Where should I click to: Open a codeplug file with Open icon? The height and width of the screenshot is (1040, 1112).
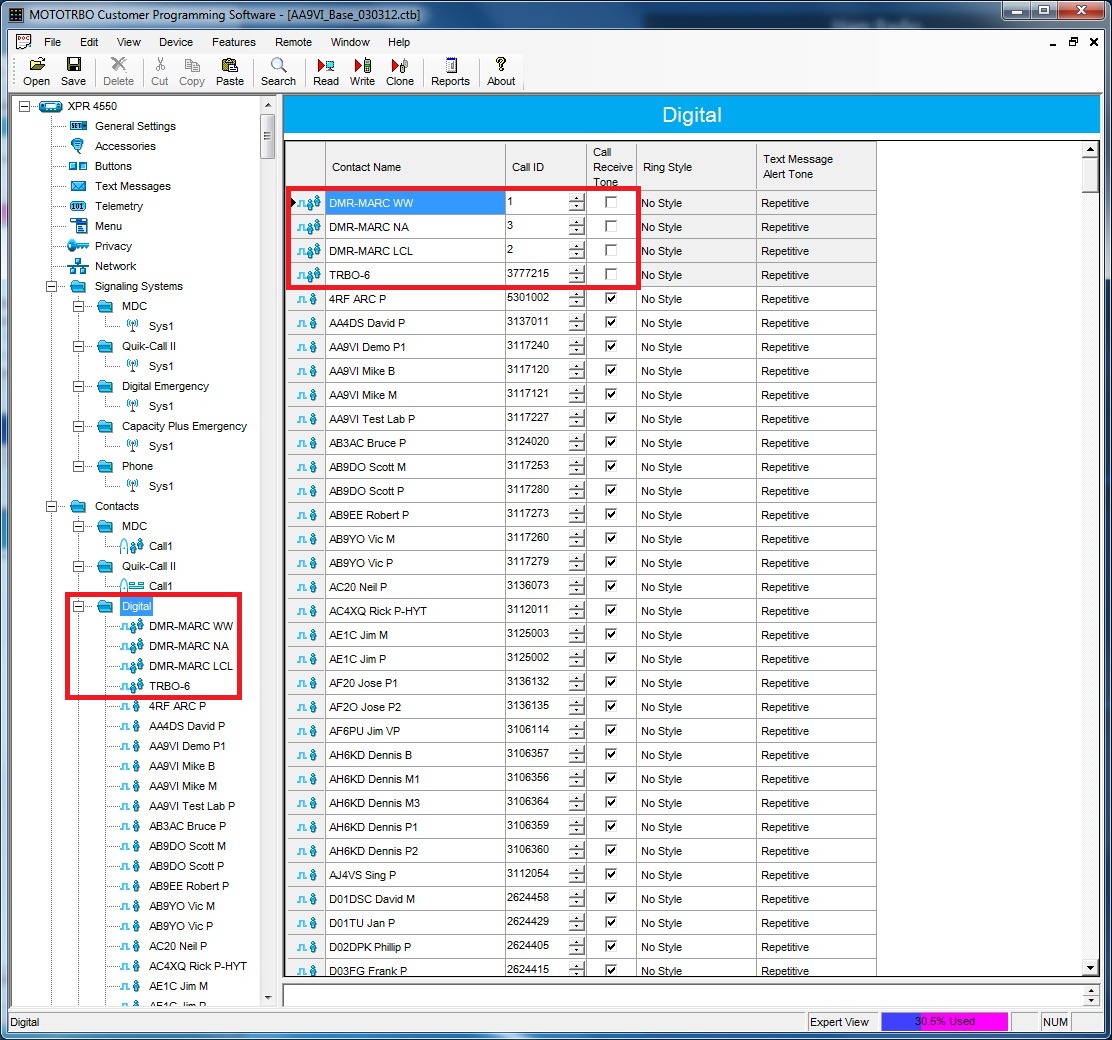(36, 72)
